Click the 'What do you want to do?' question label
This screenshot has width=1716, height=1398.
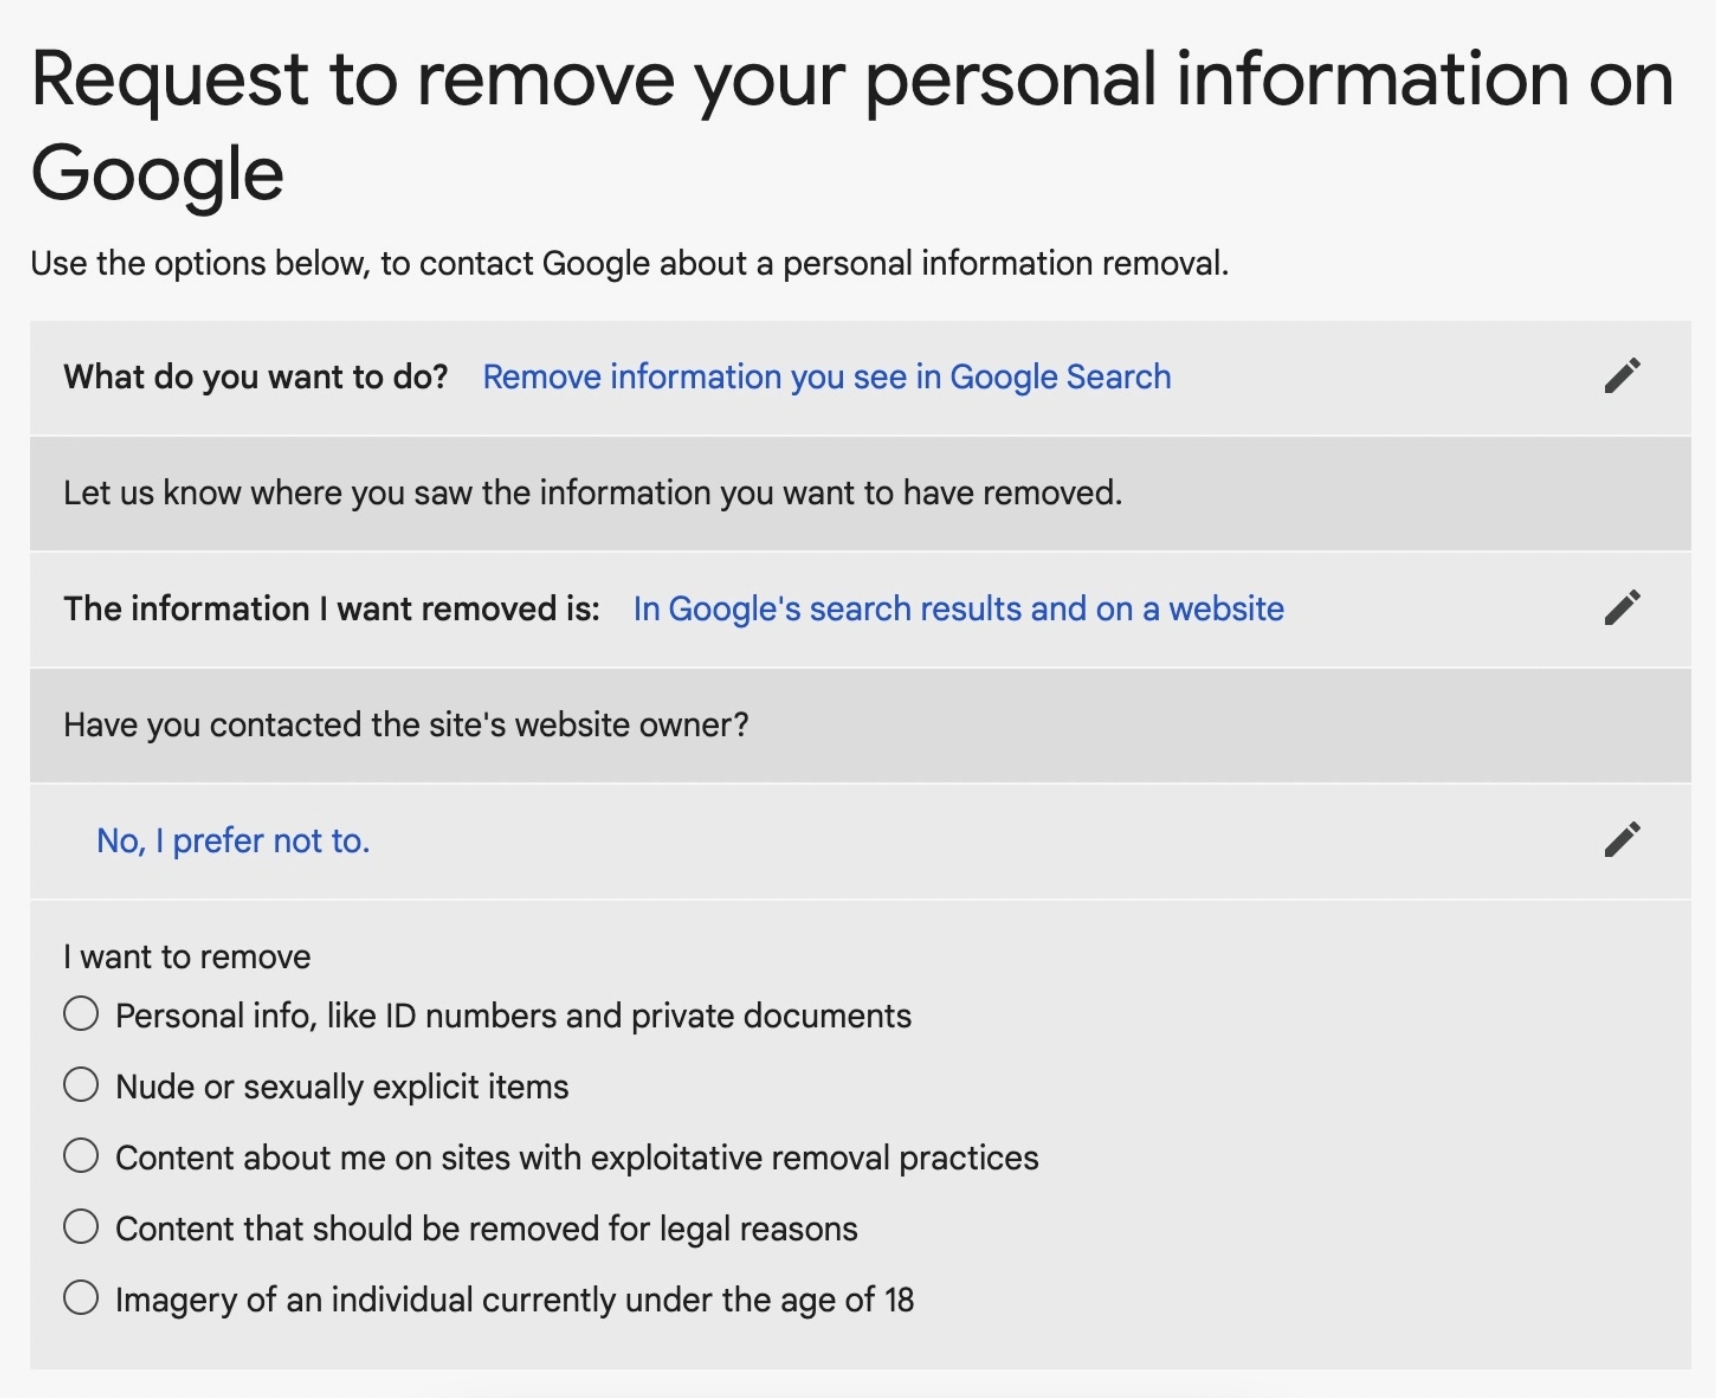[256, 377]
